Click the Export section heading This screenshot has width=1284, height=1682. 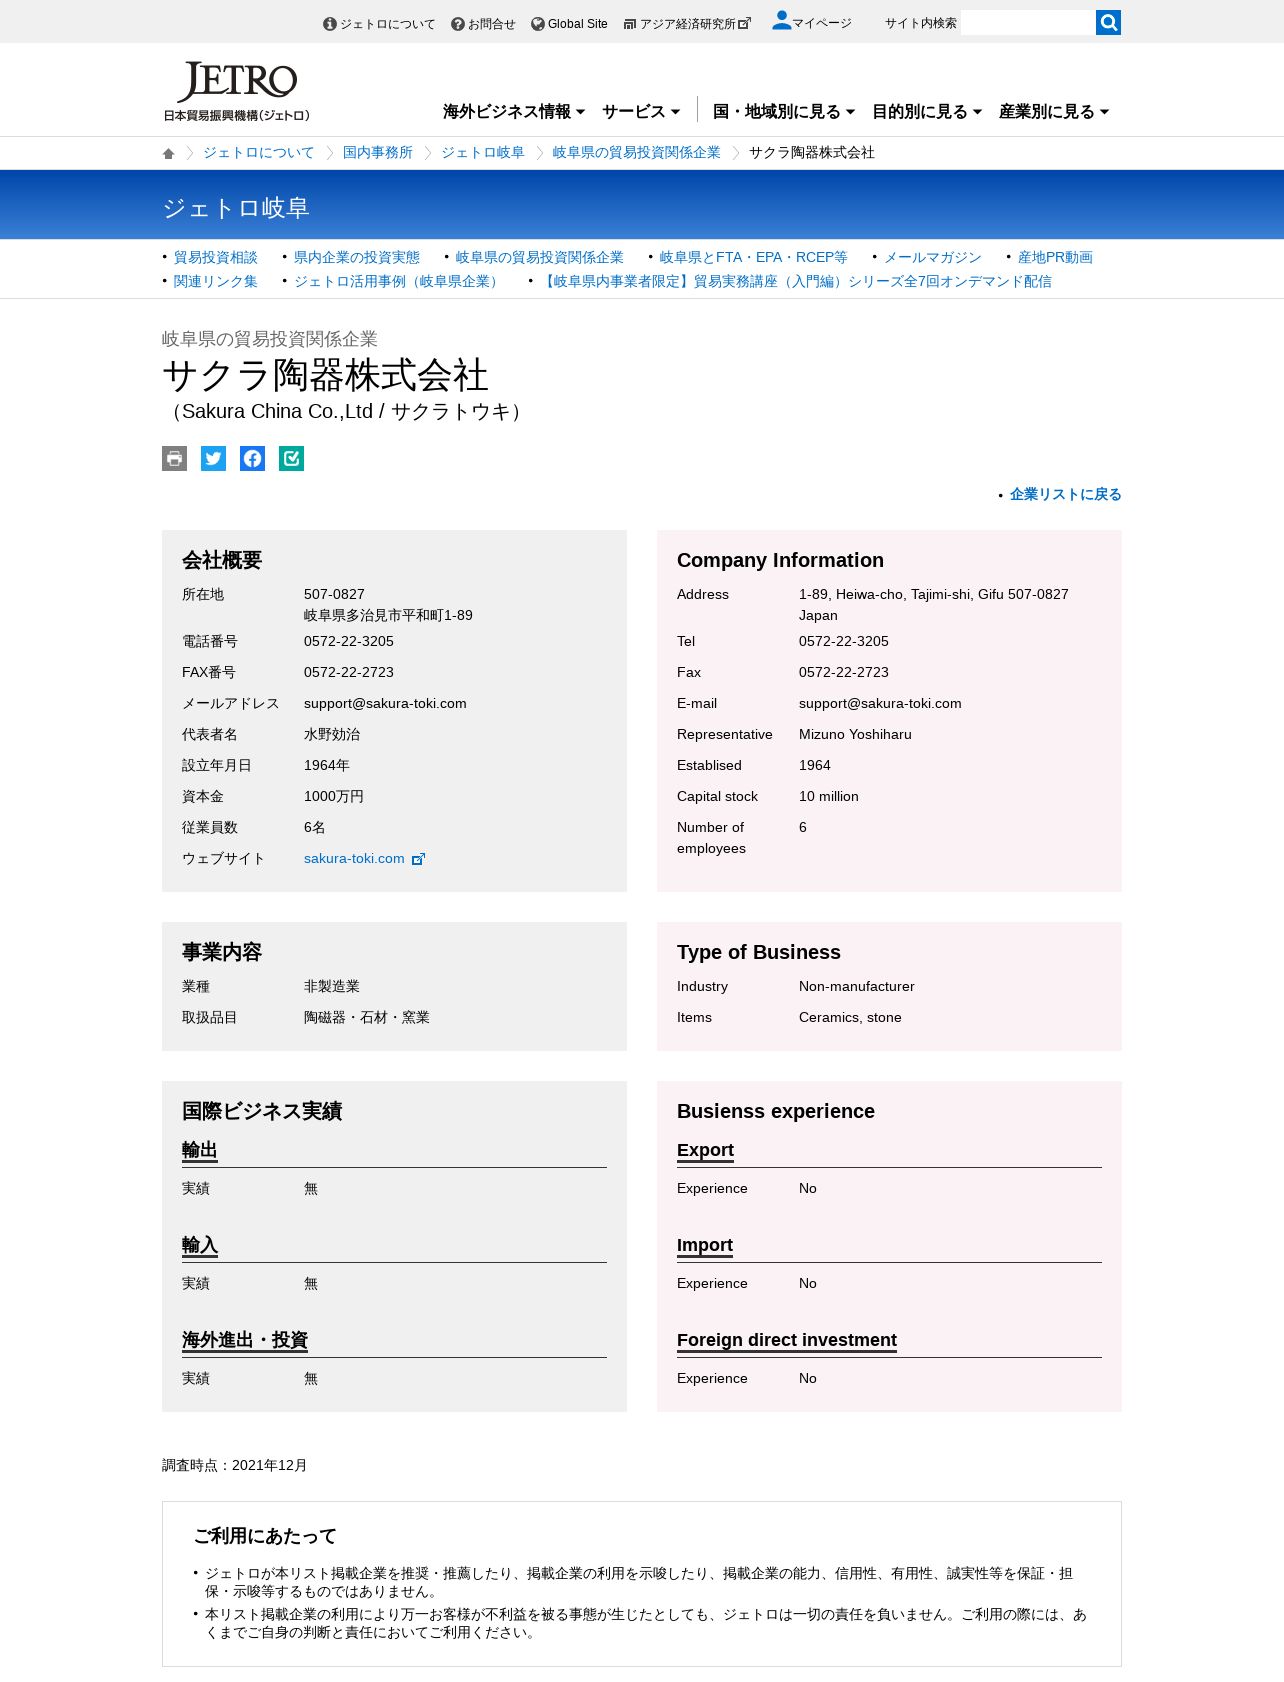(x=705, y=1150)
